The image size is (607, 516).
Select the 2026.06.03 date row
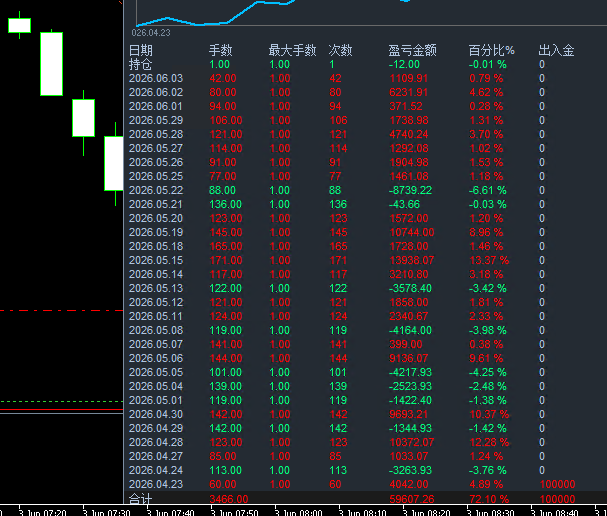[x=156, y=78]
